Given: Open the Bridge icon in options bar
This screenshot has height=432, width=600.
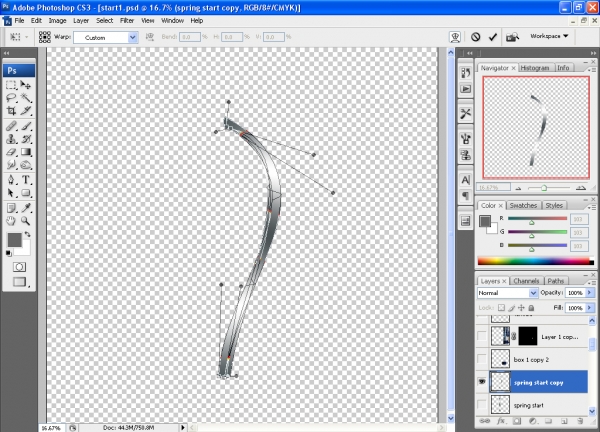Looking at the screenshot, I should (x=512, y=37).
